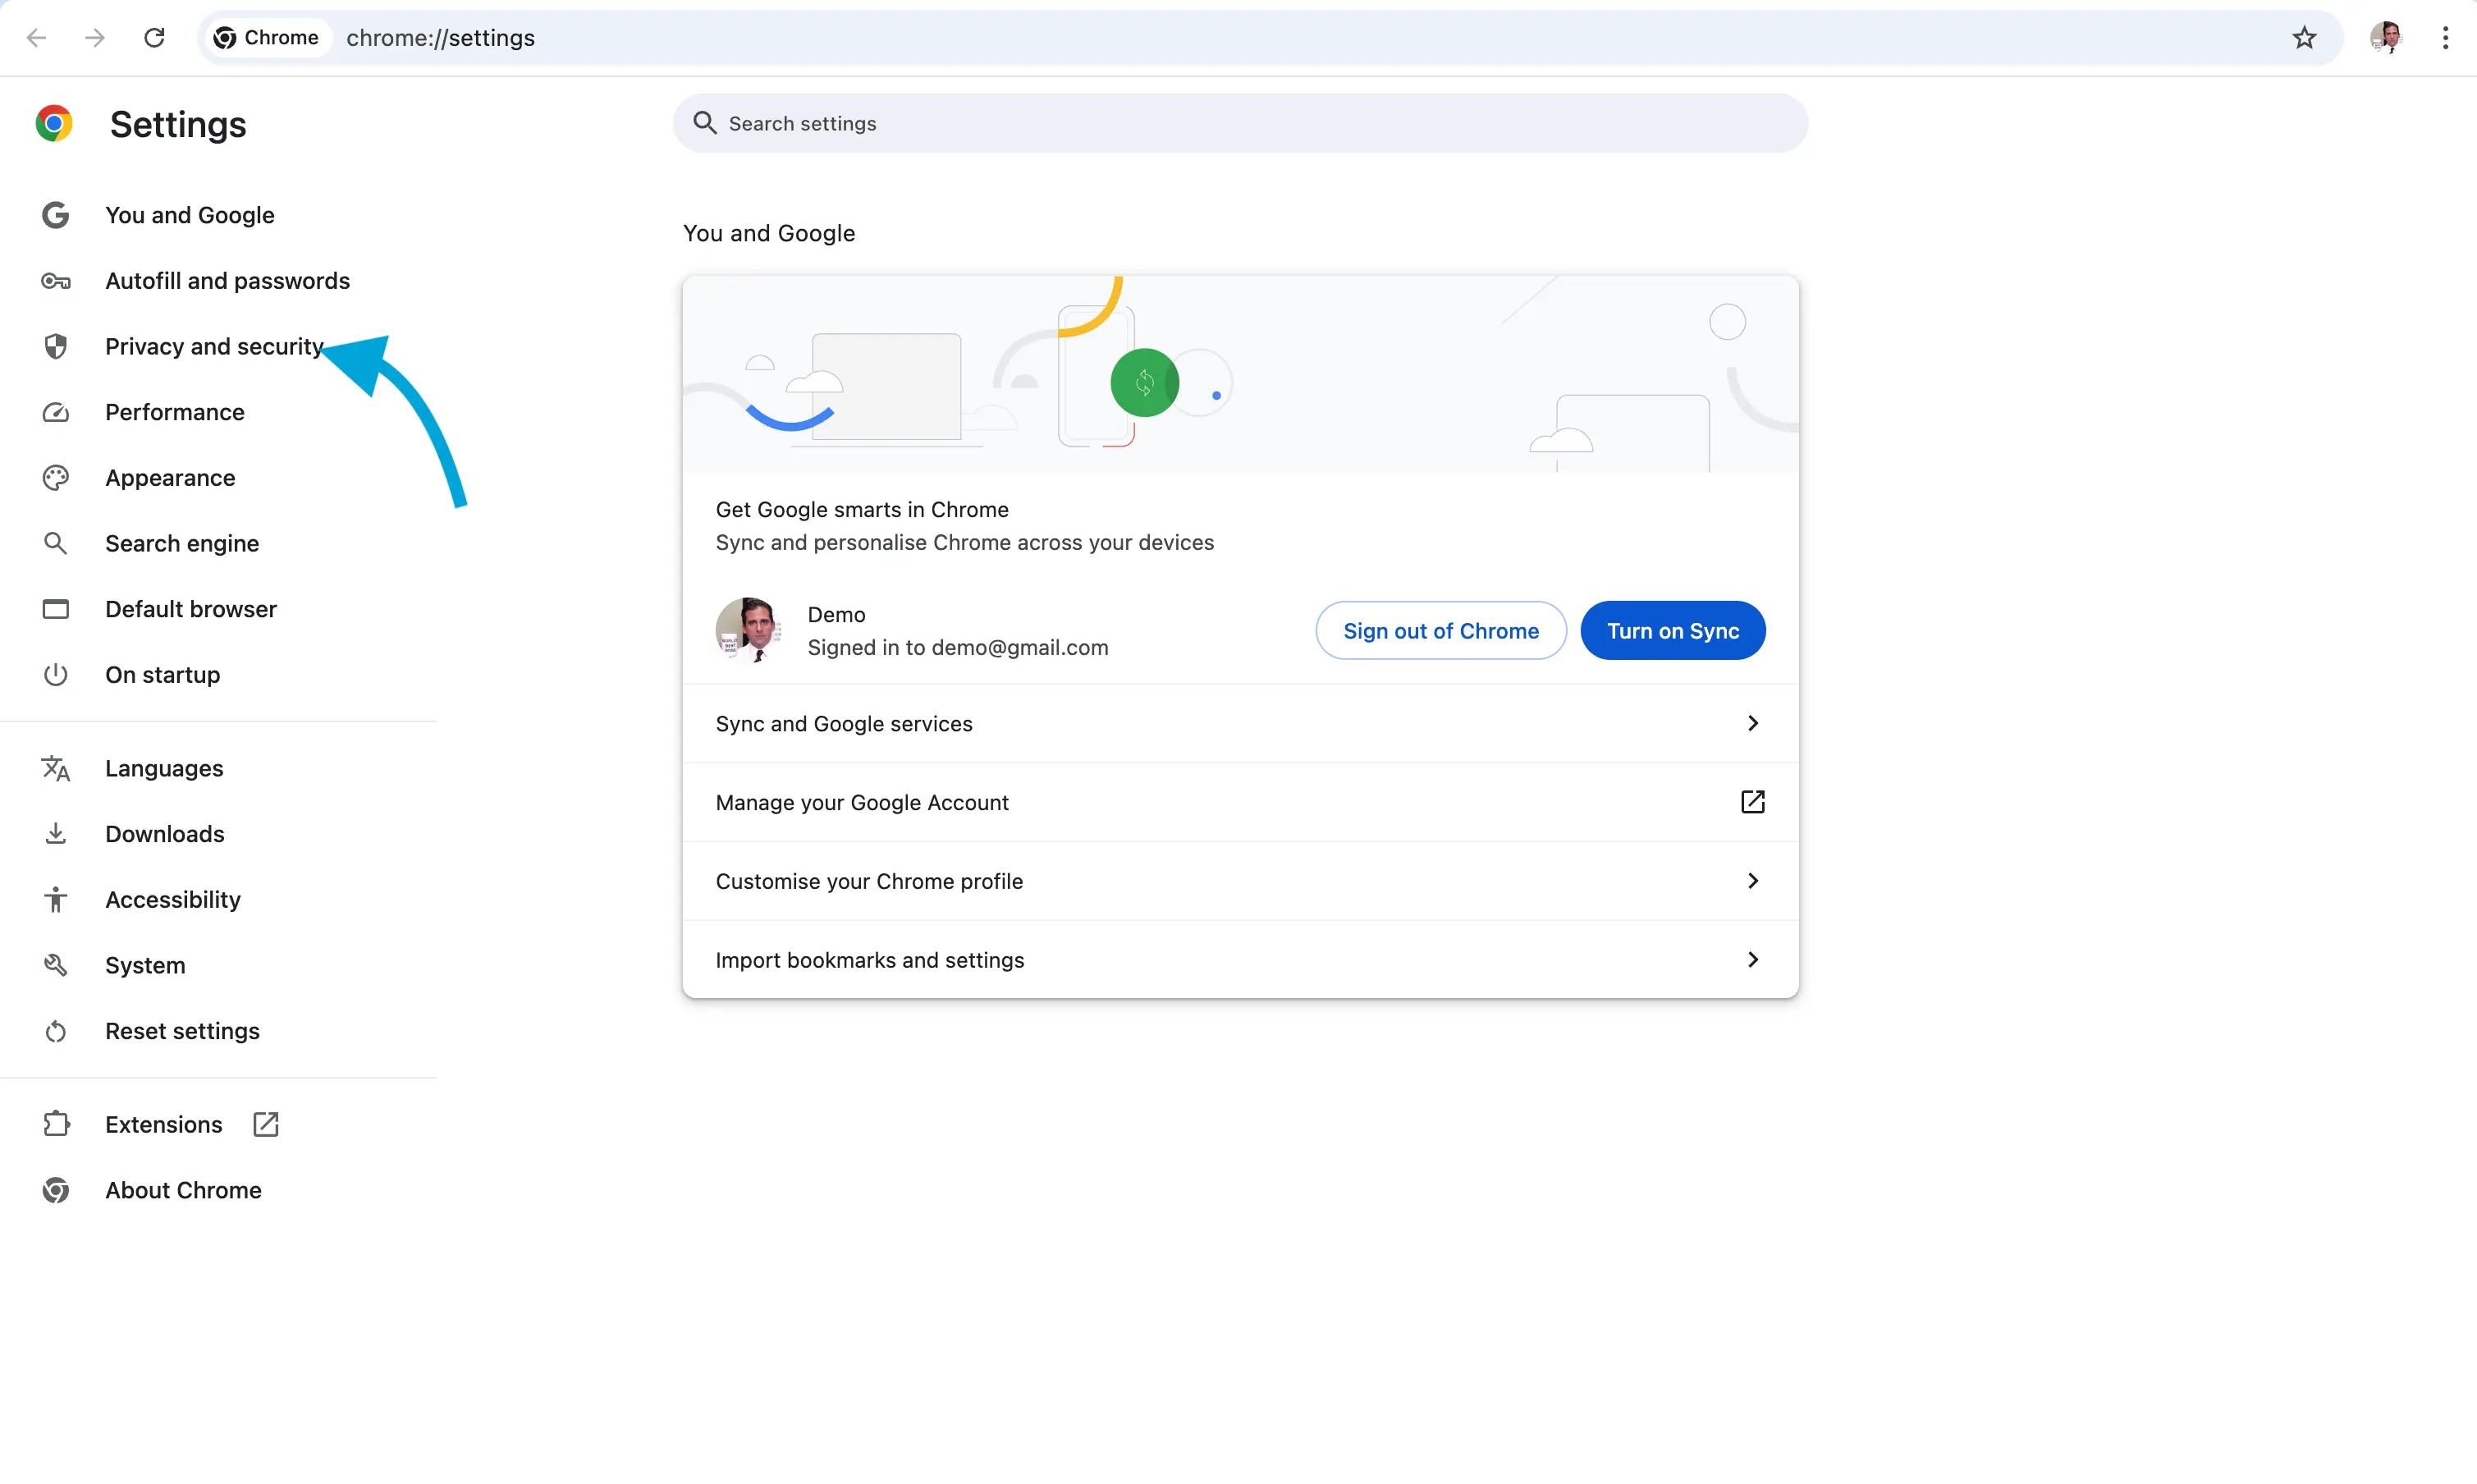The width and height of the screenshot is (2477, 1484).
Task: Bookmark this page with the star icon
Action: click(x=2304, y=38)
